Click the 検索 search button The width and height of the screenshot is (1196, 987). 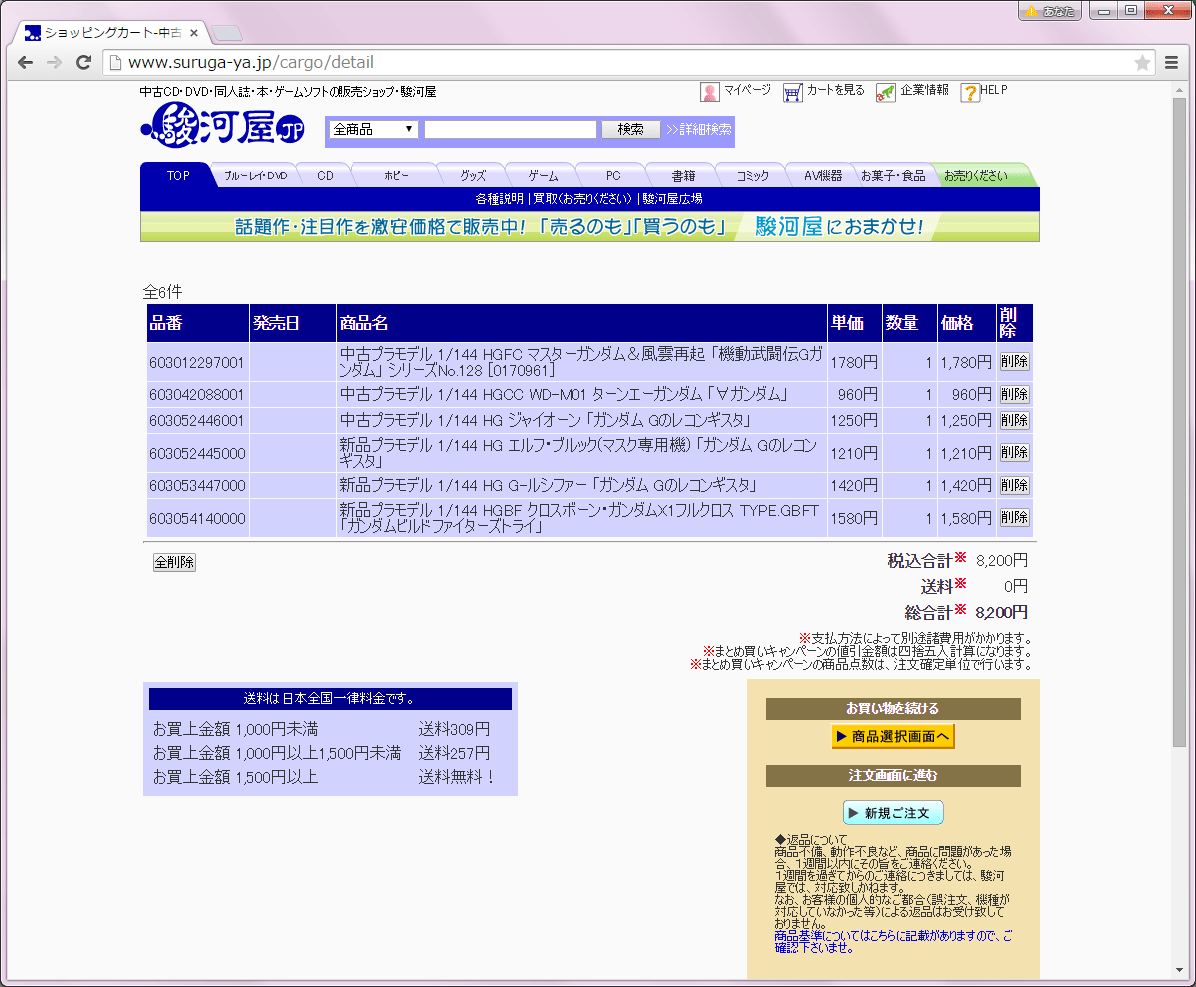tap(630, 130)
